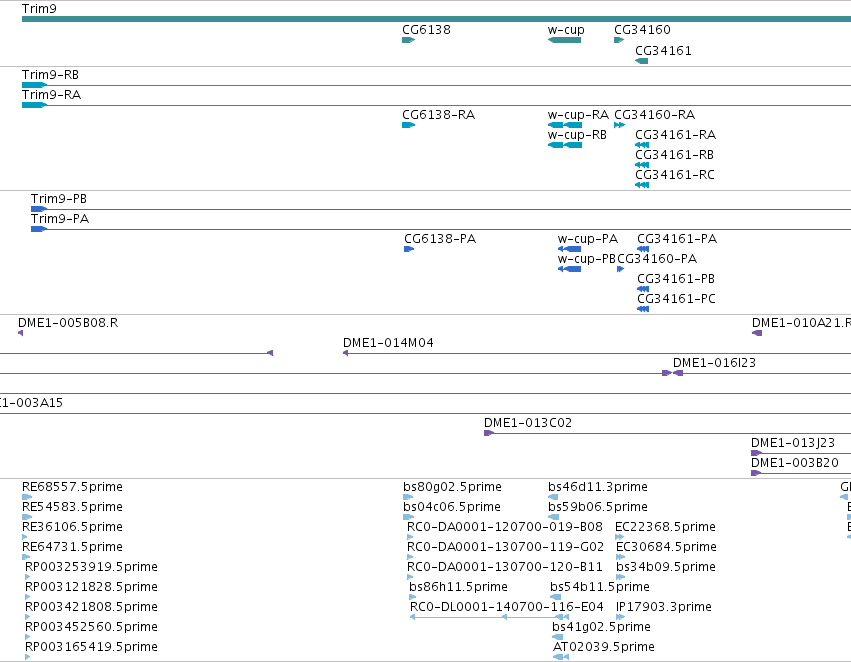Viewport: 851px width, 662px height.
Task: Click the w-cup-PB protein glyph
Action: 569,269
